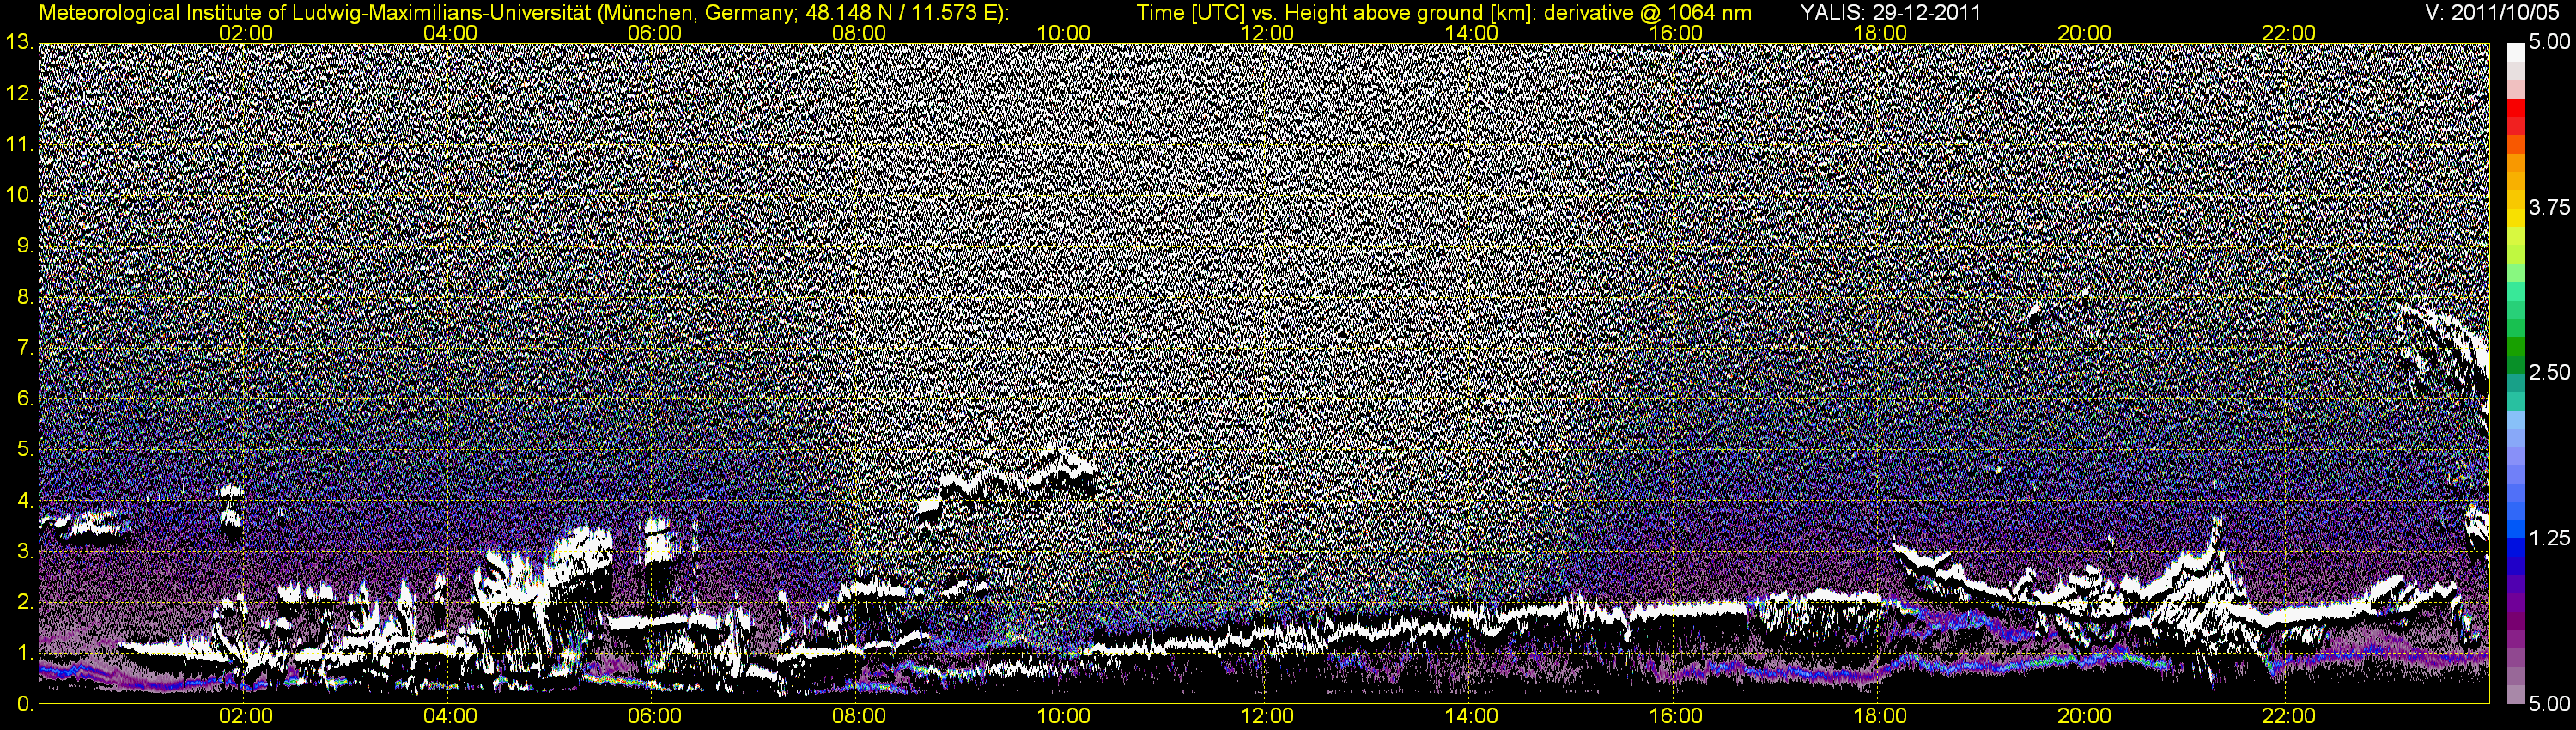Click the 'YALIS: 29-12-2011' date label
2576x730 pixels.
coord(1890,13)
